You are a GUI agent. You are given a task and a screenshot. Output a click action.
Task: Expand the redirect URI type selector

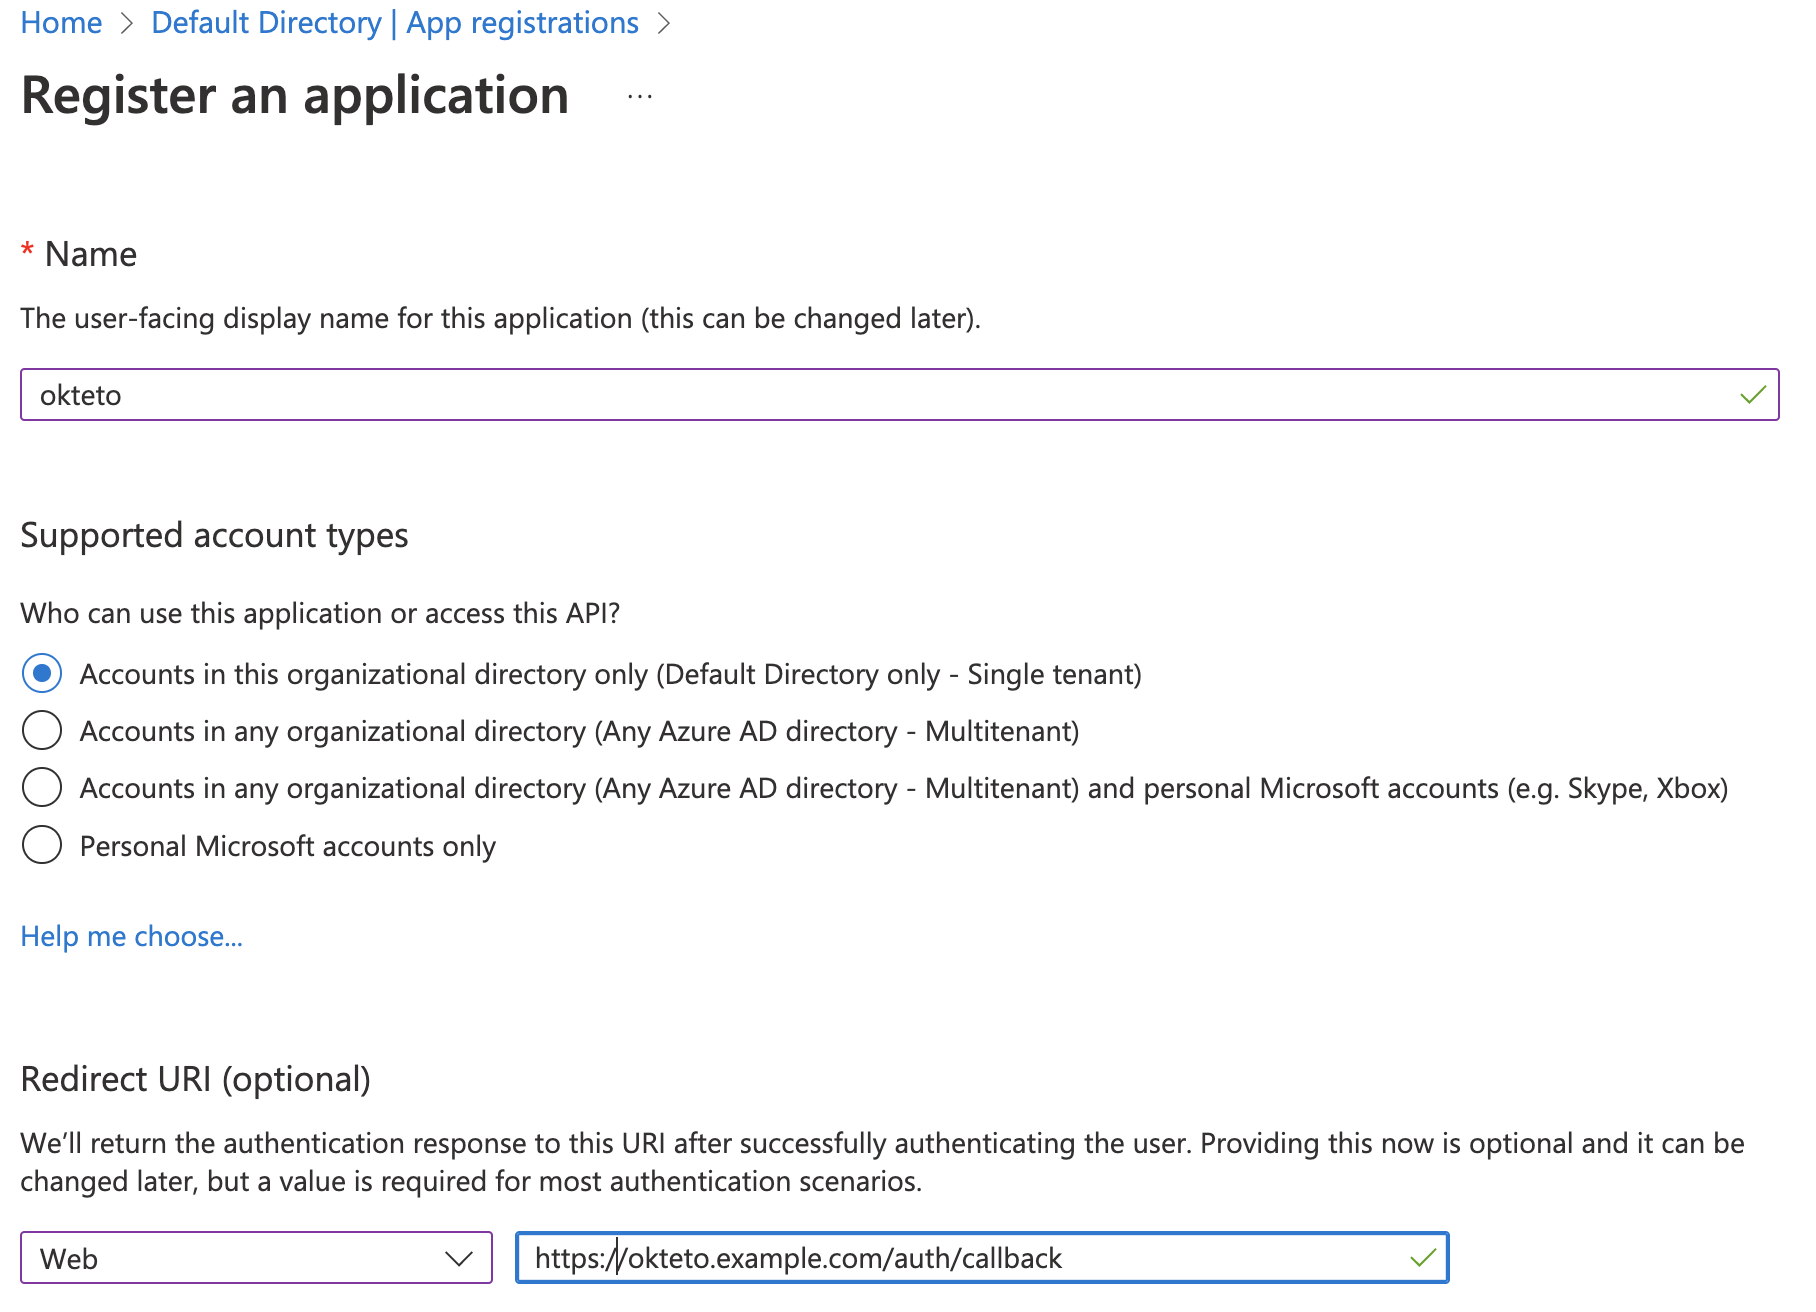(x=459, y=1258)
